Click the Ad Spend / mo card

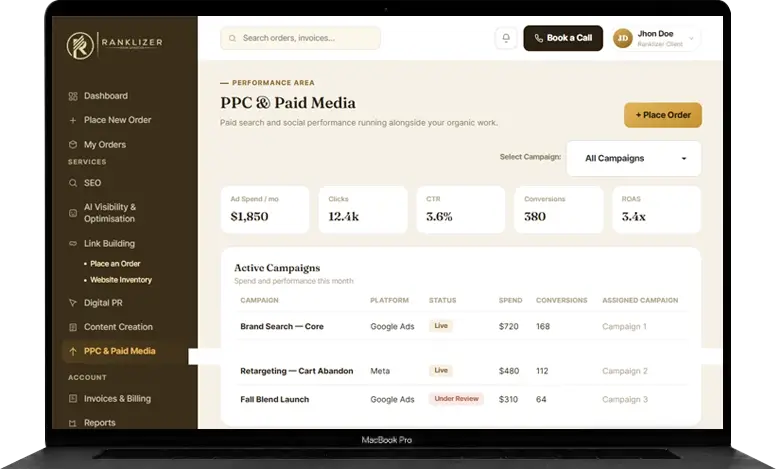click(265, 209)
